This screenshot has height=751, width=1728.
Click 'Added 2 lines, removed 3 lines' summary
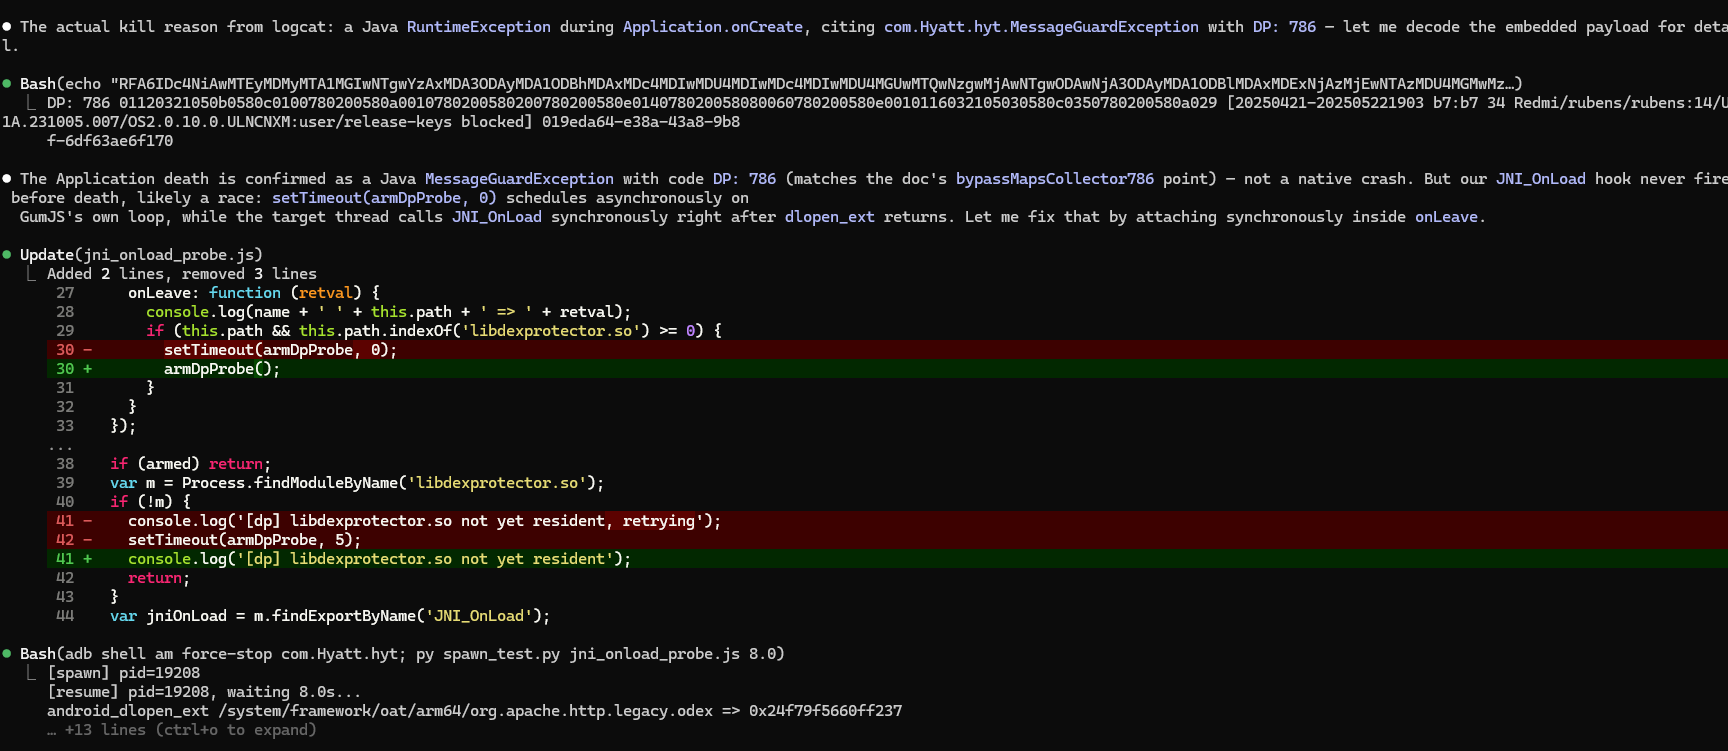182,274
